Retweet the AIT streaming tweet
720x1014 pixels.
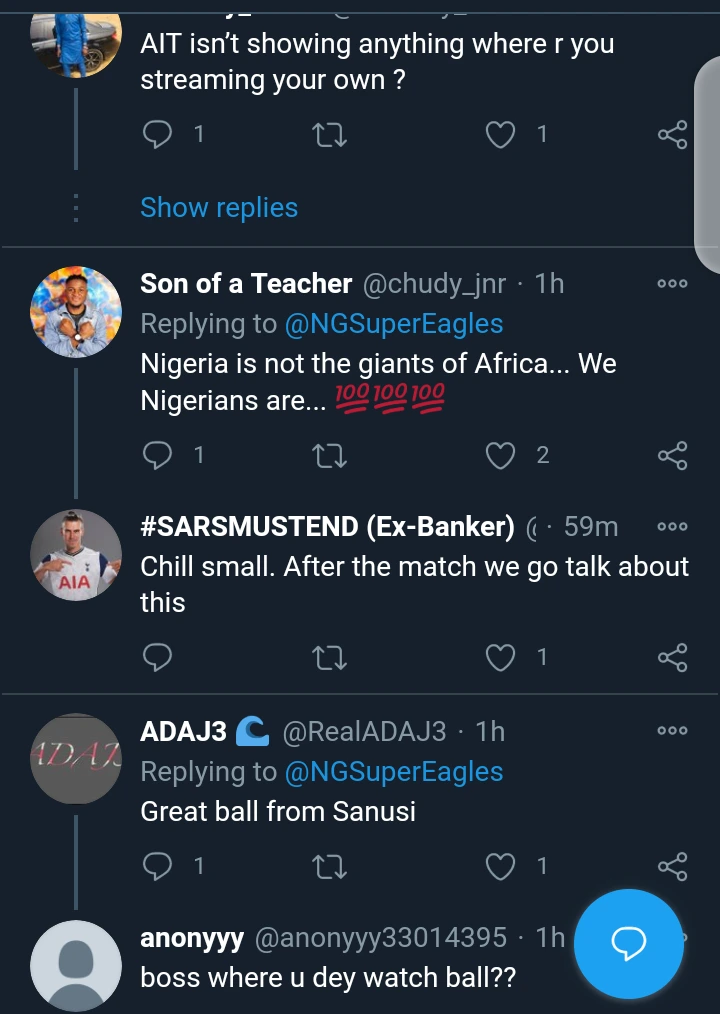pos(329,134)
